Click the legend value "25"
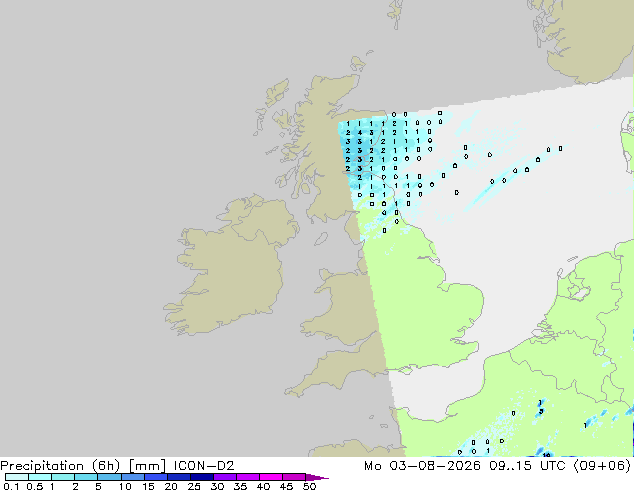The image size is (634, 490). click(x=194, y=486)
